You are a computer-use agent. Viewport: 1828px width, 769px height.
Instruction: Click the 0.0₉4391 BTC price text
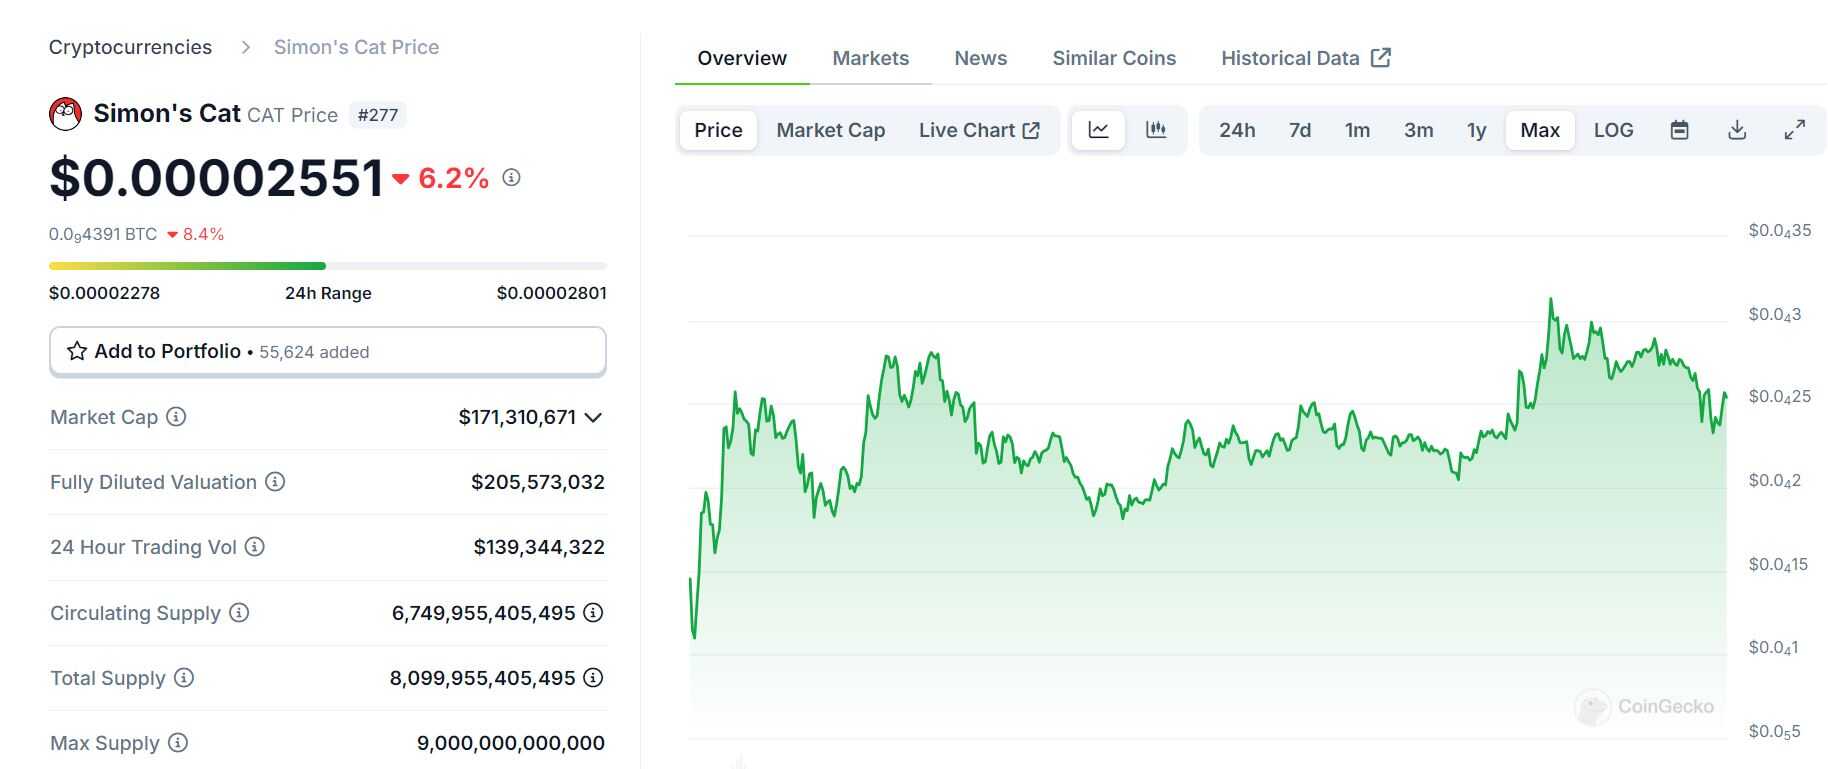coord(103,234)
